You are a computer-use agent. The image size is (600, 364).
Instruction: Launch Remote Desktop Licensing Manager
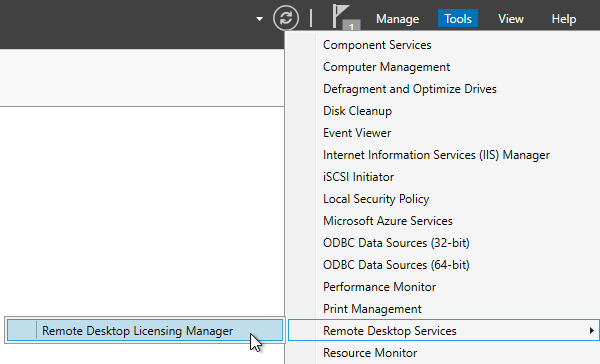[x=145, y=330]
